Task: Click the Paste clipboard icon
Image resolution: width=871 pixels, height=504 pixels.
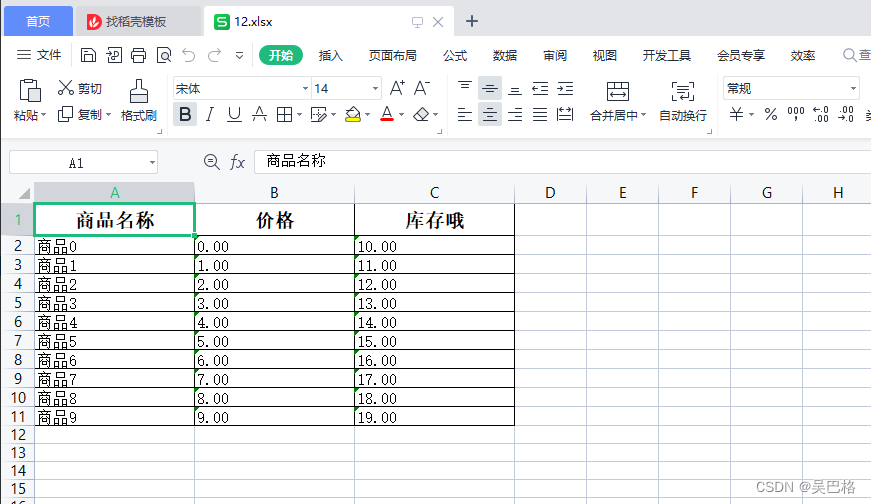Action: pos(29,90)
